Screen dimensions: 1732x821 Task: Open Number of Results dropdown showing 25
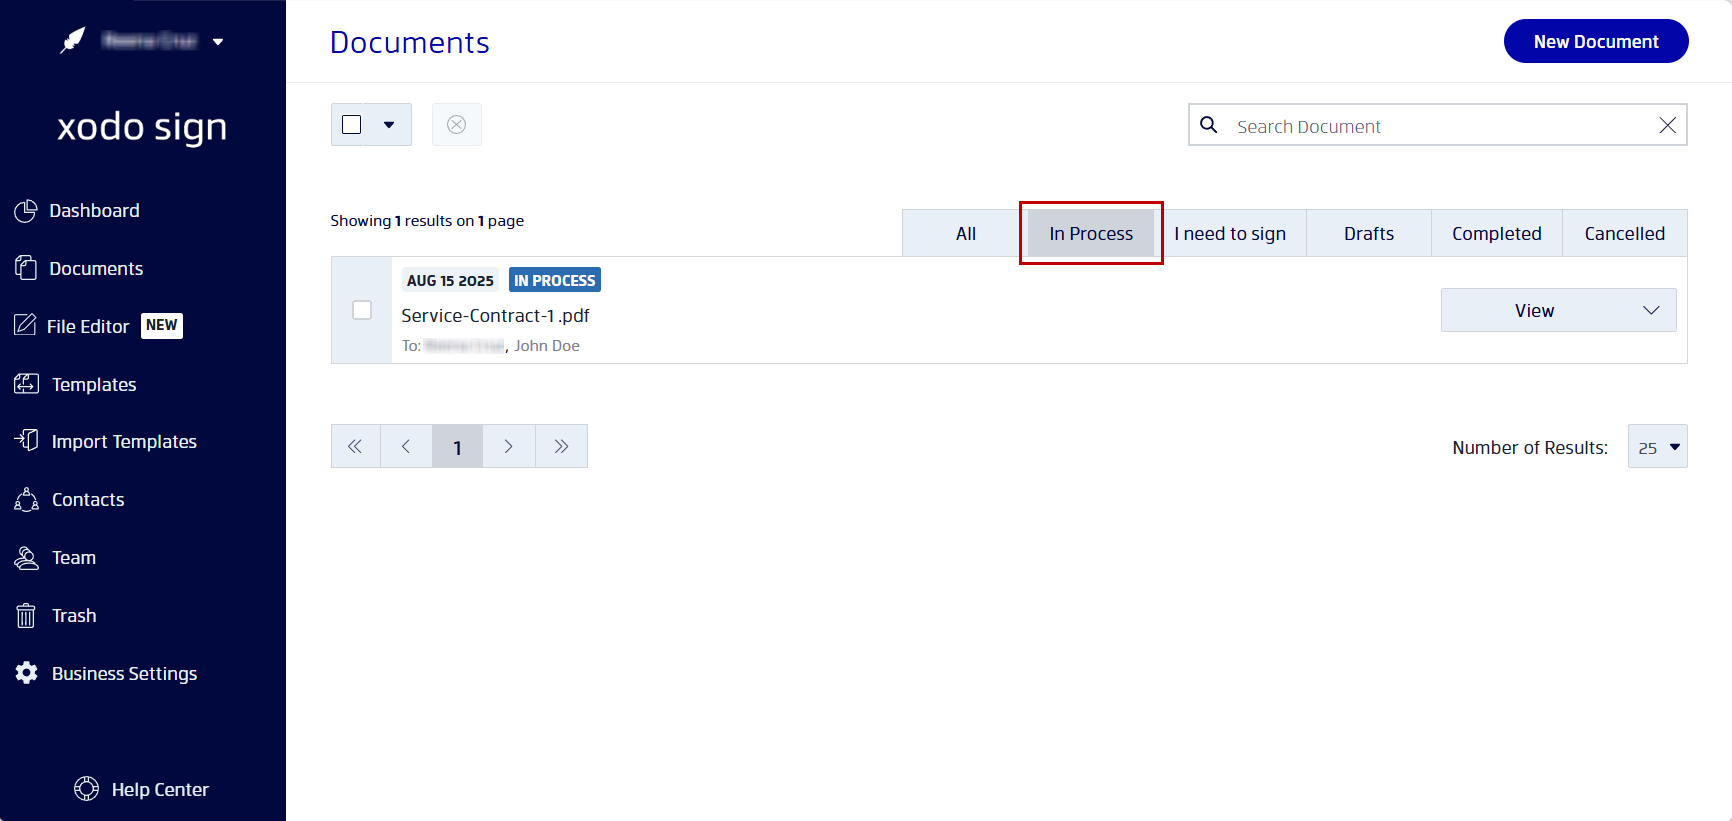pyautogui.click(x=1657, y=446)
